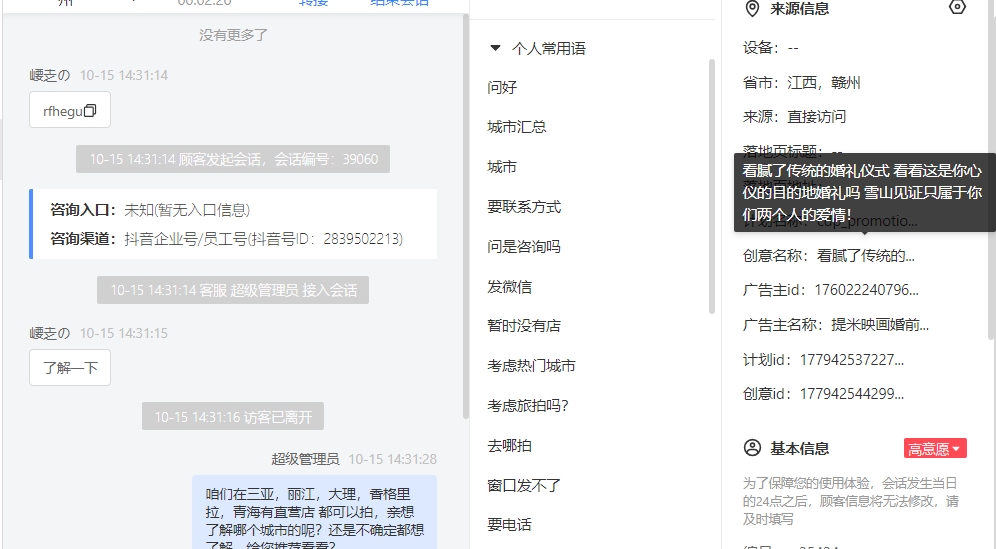Click the 创意名称 看腻了传统的 field

click(829, 256)
